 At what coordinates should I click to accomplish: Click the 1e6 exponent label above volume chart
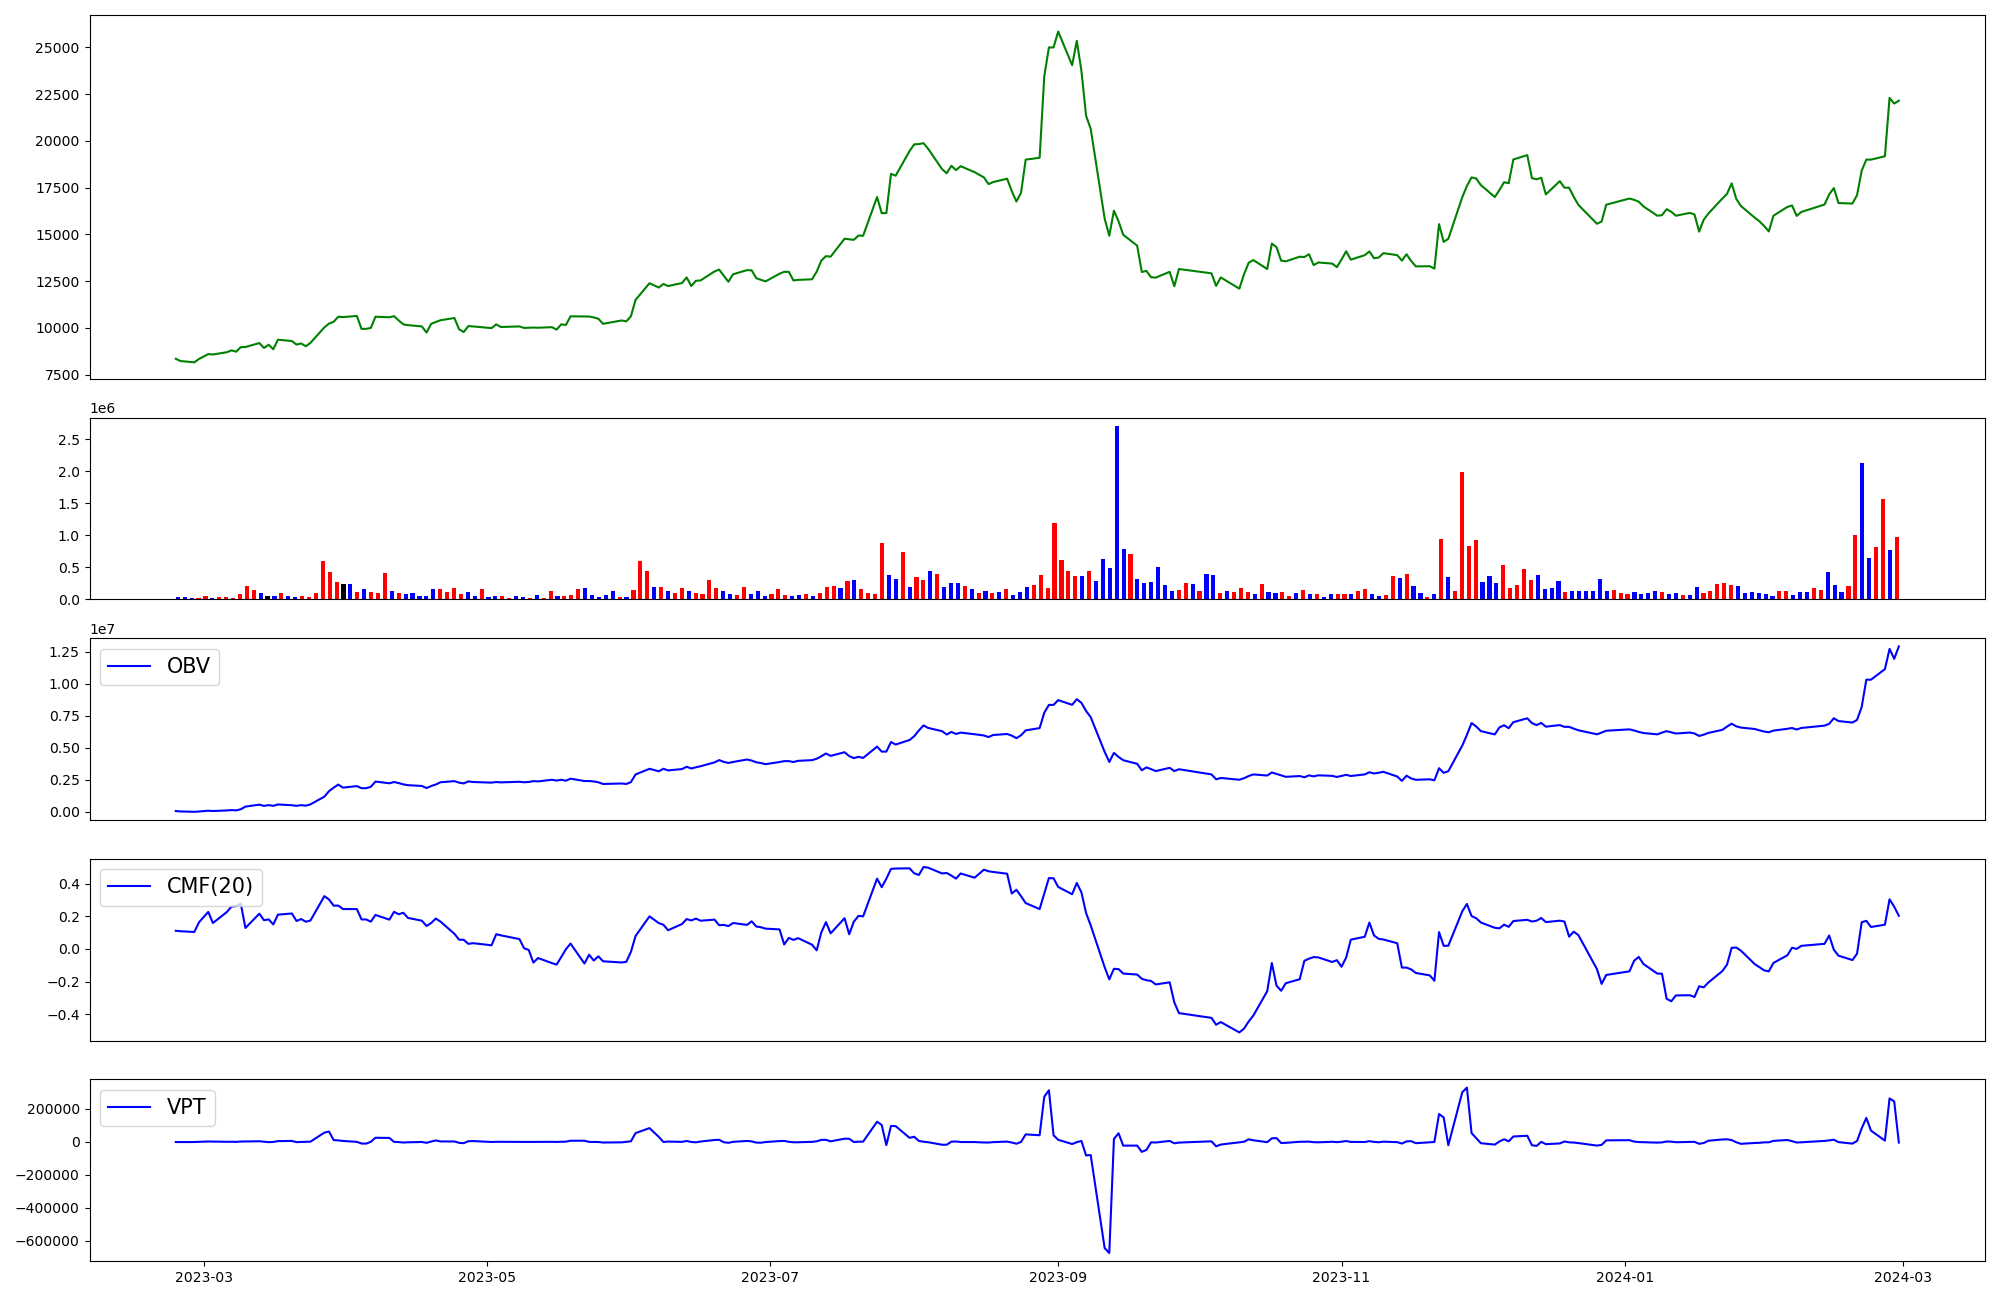point(102,408)
